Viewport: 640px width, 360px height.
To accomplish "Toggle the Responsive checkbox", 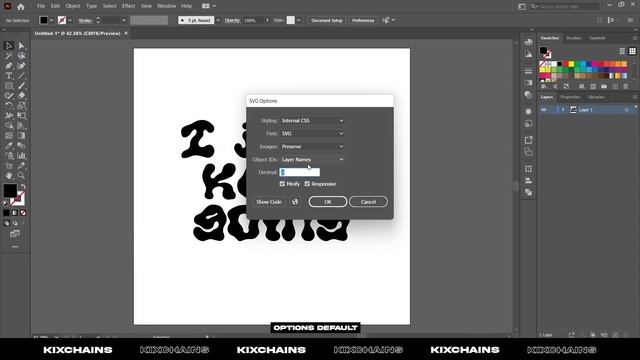I will (x=307, y=184).
